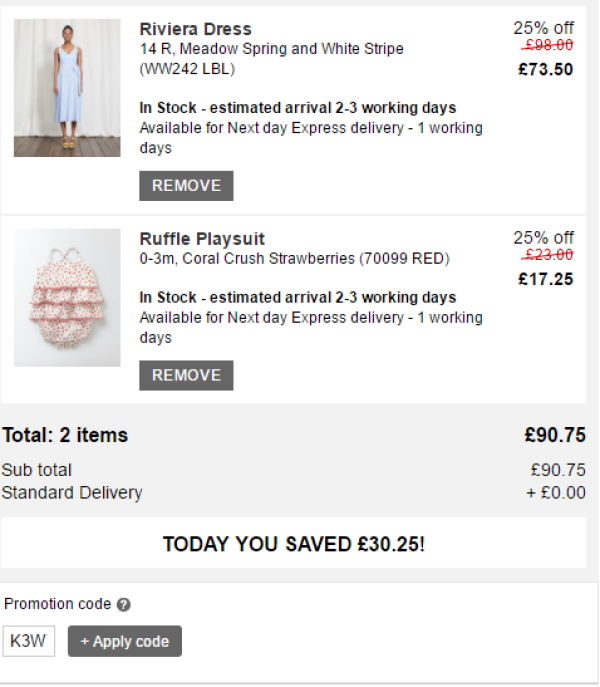Click the promotion code help icon
The height and width of the screenshot is (687, 600).
click(124, 605)
